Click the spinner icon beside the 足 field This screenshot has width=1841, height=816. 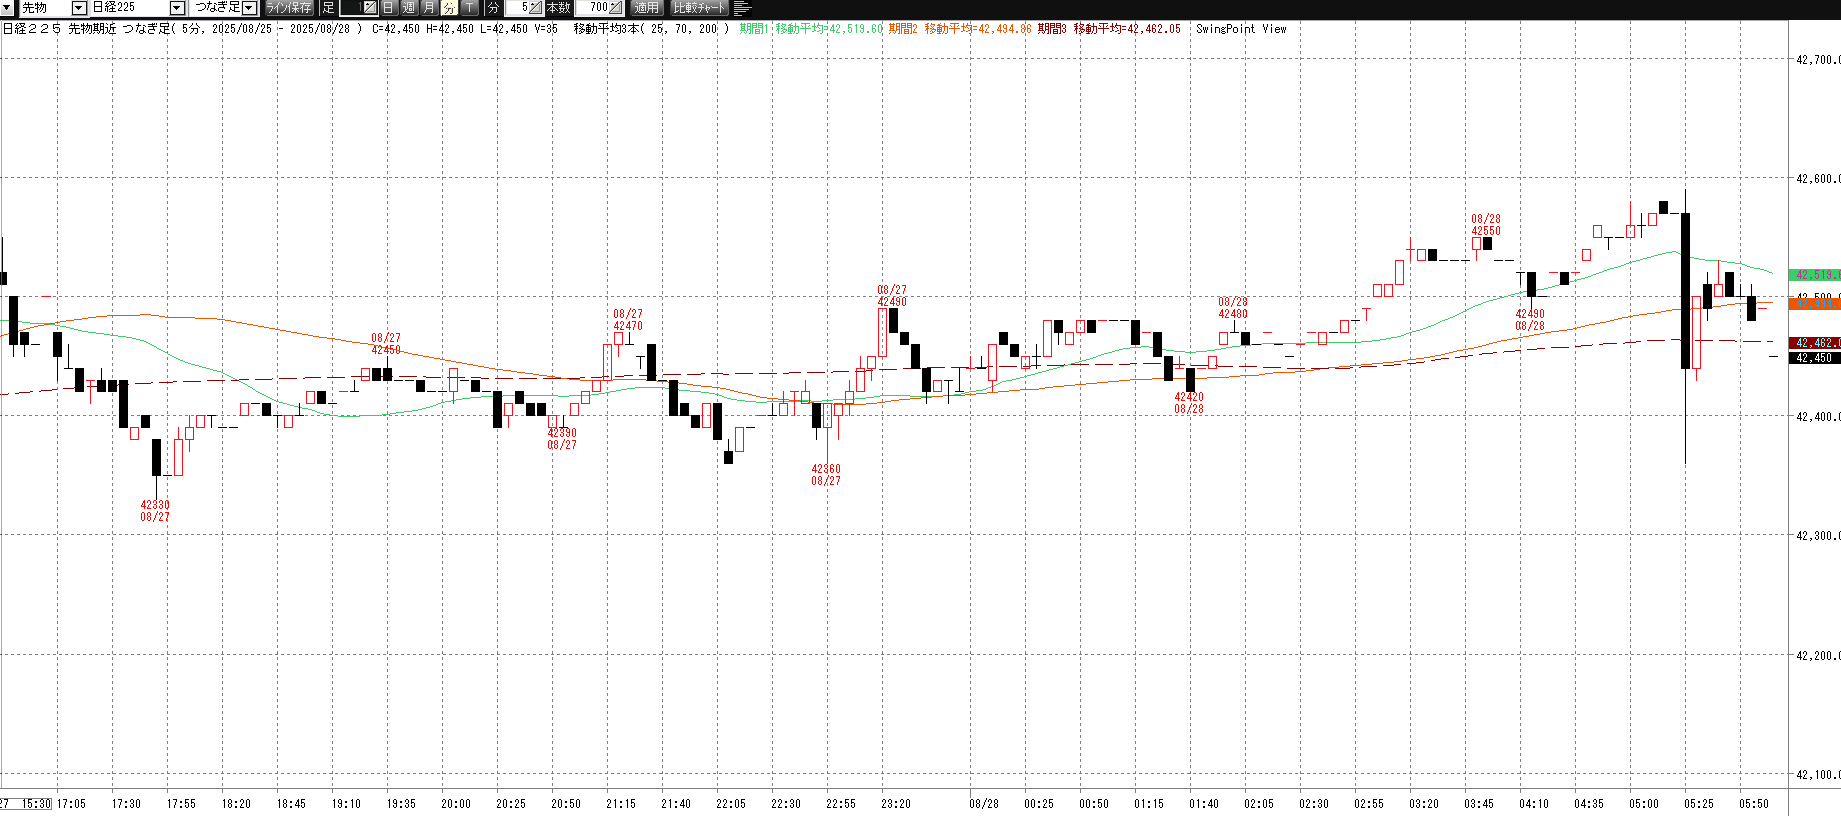point(369,8)
